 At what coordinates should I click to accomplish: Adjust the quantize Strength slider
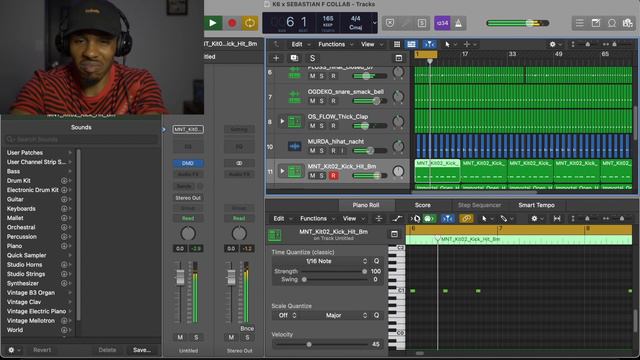334,271
